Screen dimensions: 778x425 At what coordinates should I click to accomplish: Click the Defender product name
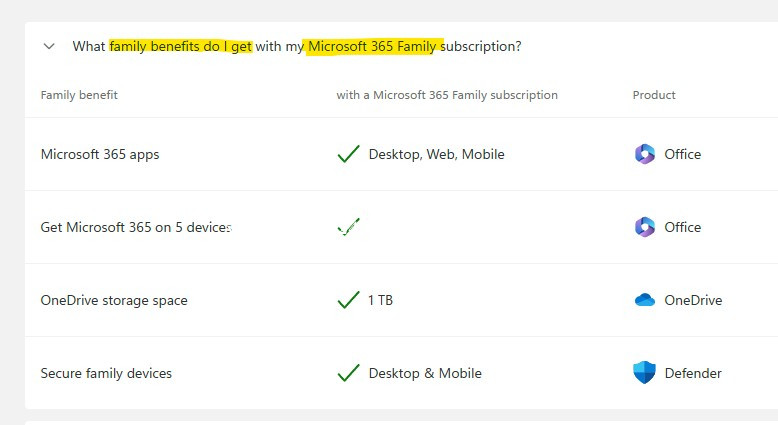[x=693, y=373]
